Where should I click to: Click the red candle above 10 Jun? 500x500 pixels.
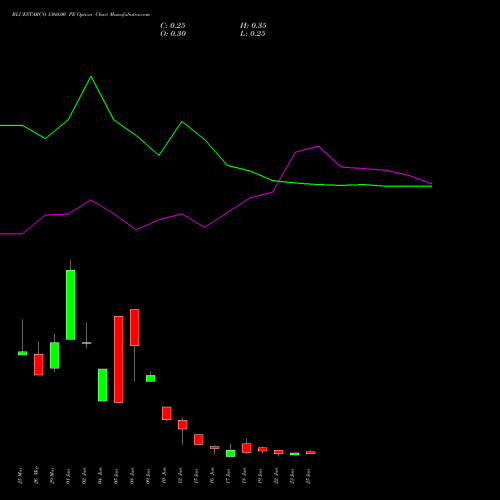coord(167,413)
